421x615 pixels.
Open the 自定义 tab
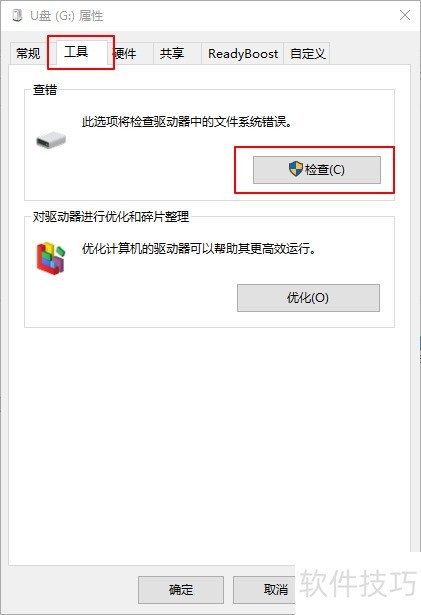point(308,53)
